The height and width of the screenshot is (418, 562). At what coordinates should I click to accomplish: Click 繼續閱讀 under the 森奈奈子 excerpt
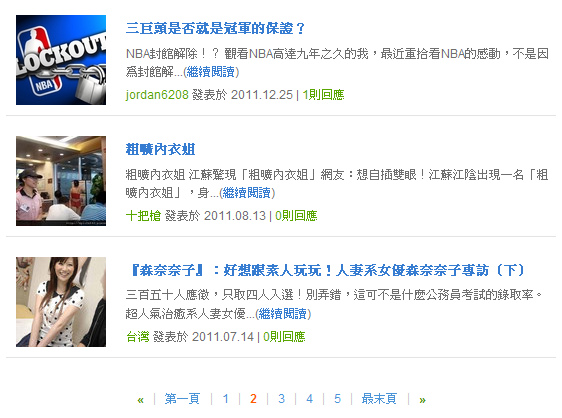[283, 314]
